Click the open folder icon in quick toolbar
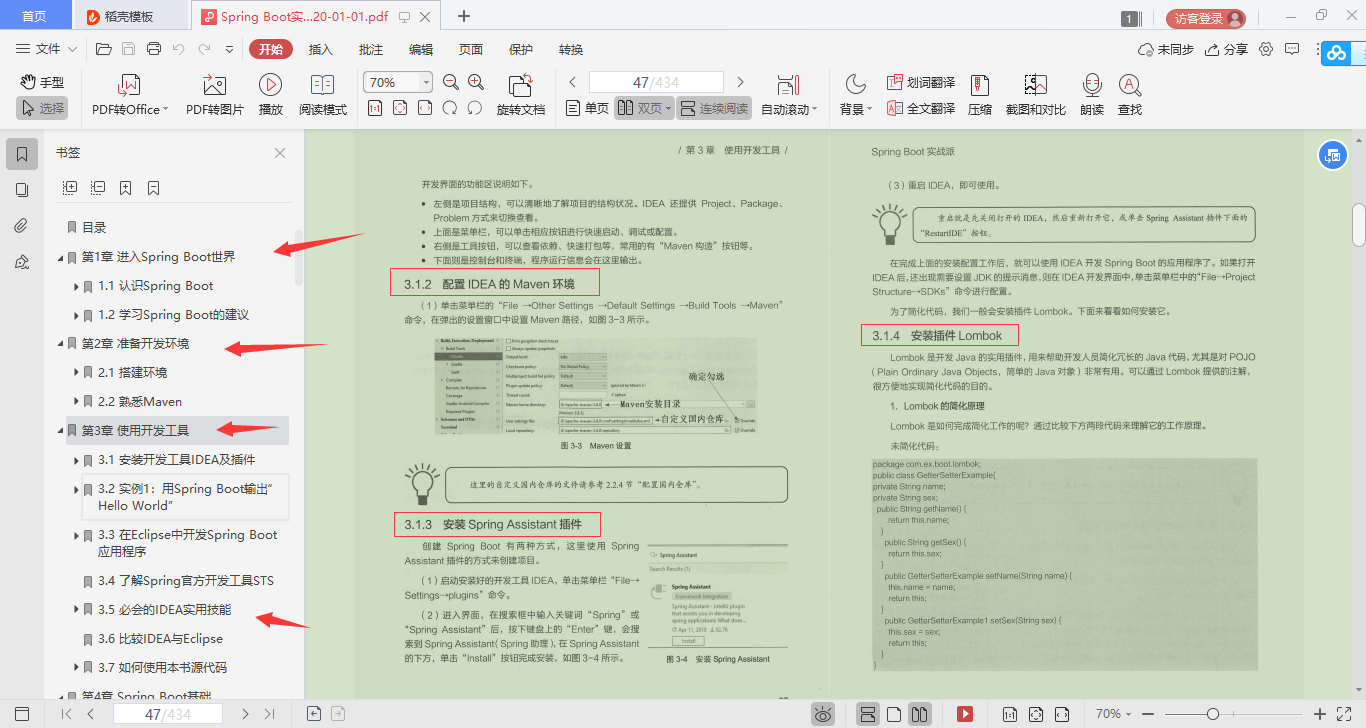 coord(103,49)
